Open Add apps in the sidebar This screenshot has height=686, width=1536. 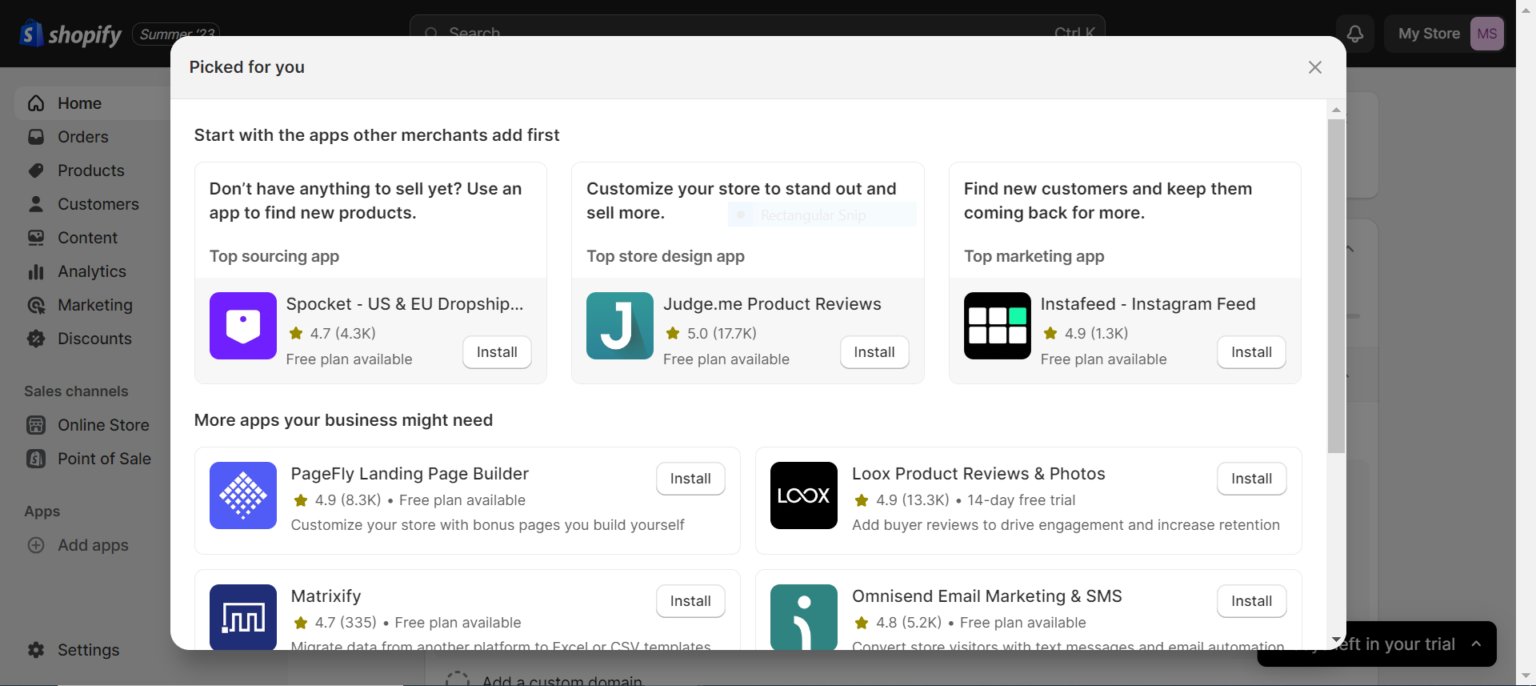point(93,545)
